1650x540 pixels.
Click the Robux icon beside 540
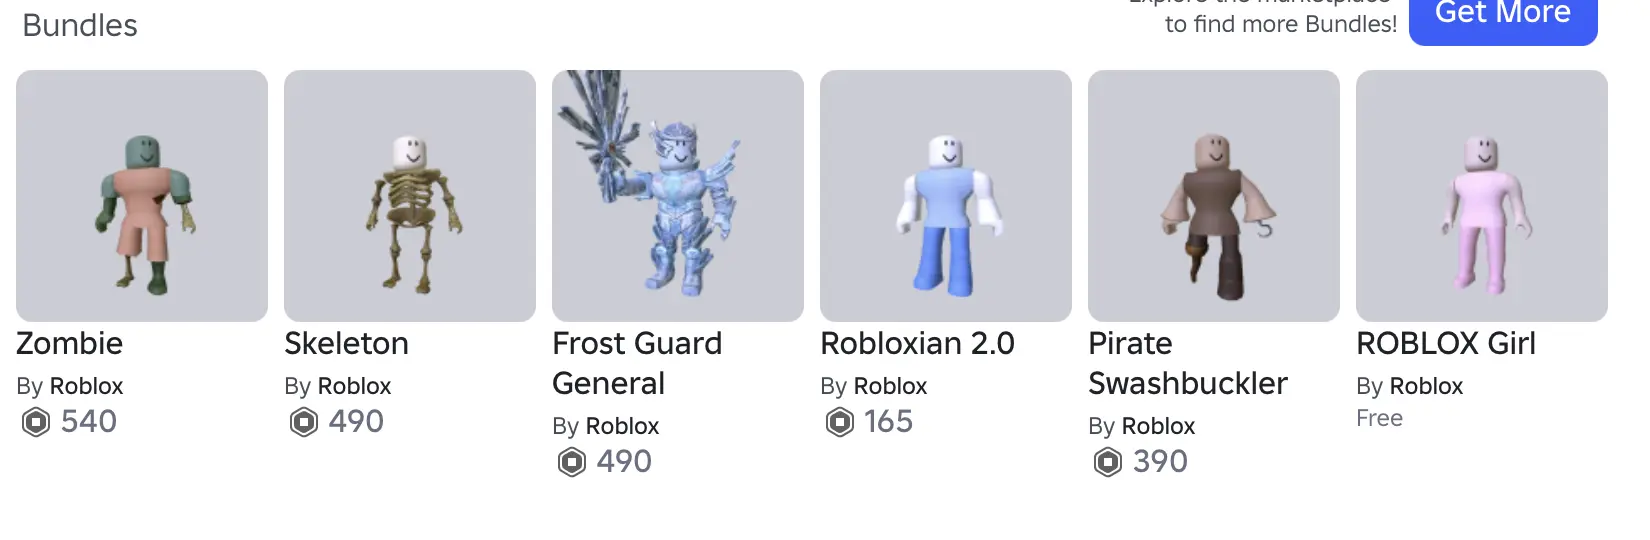(x=36, y=423)
